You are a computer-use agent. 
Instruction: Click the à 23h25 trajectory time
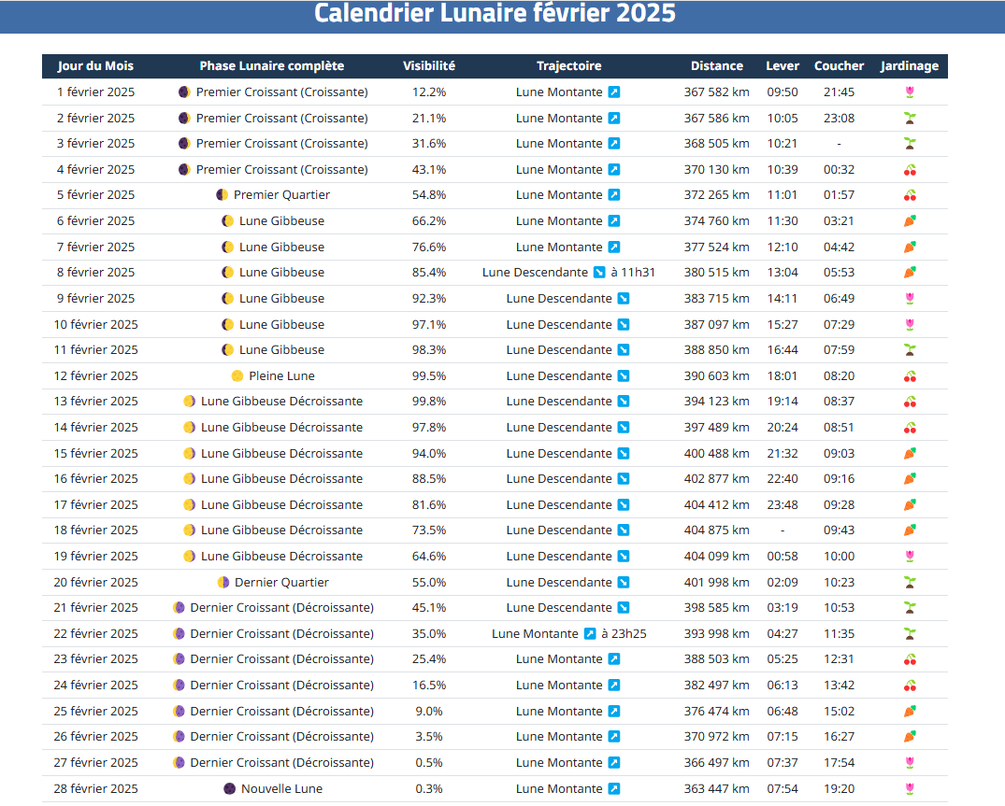coord(624,634)
